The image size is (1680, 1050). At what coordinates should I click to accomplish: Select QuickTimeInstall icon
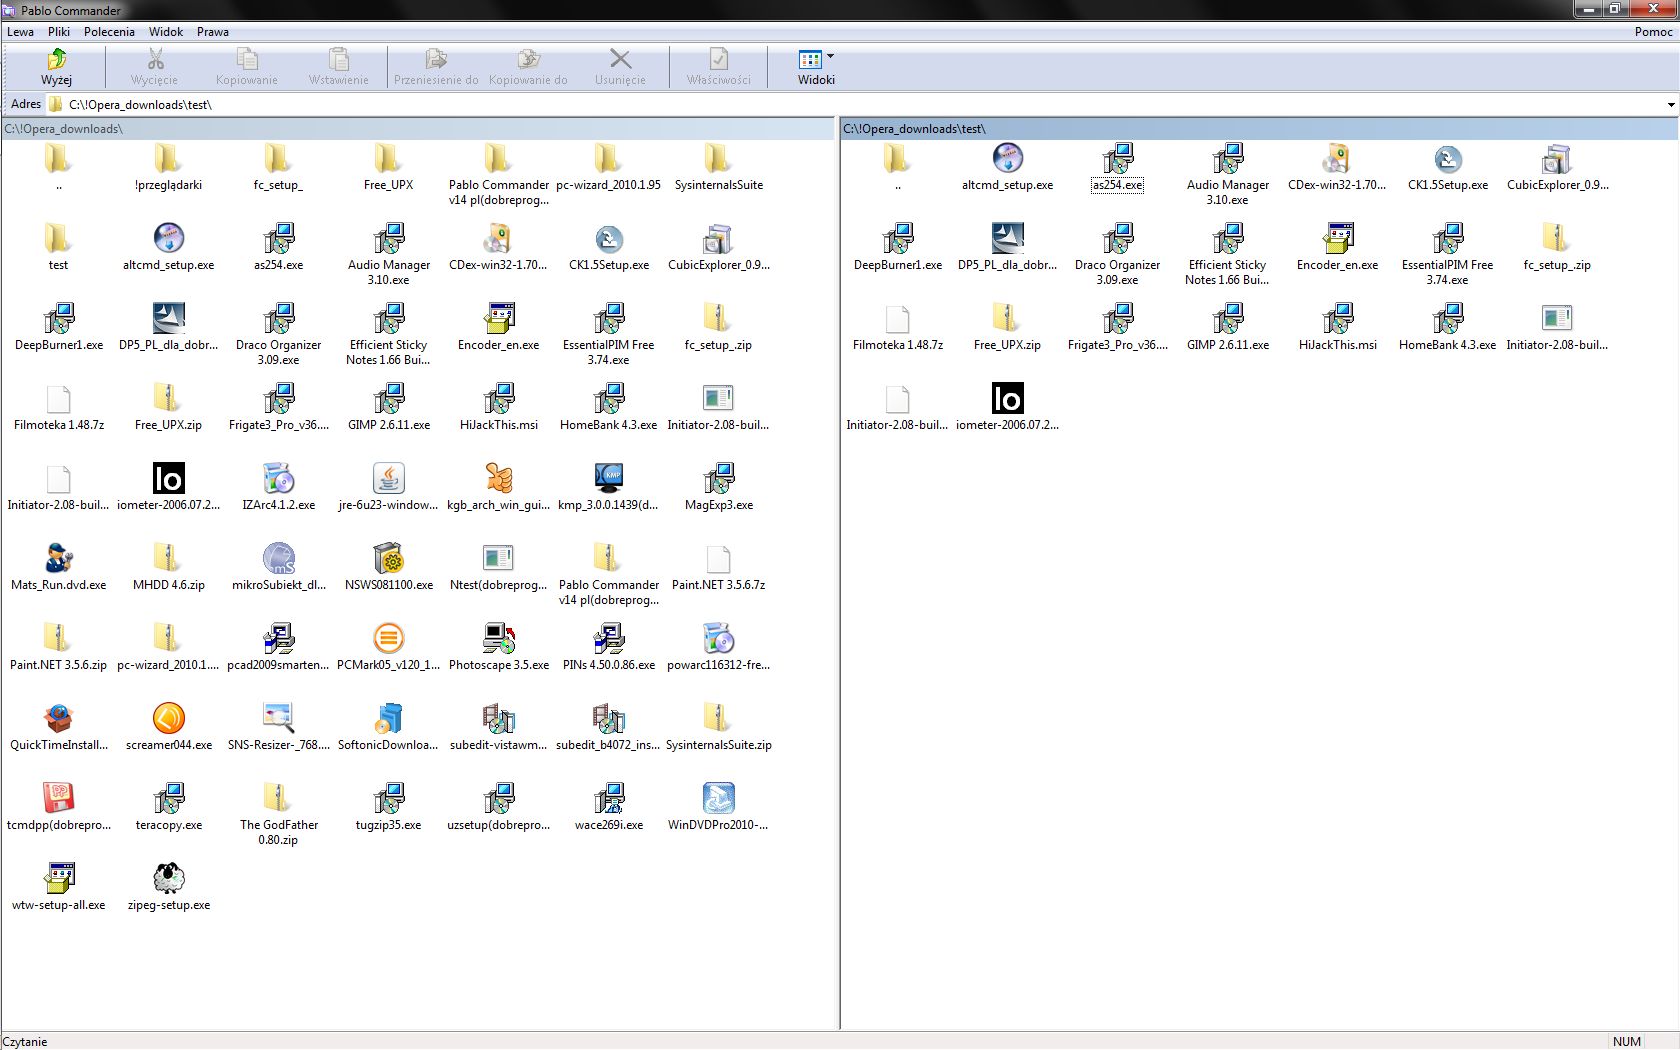pos(58,719)
